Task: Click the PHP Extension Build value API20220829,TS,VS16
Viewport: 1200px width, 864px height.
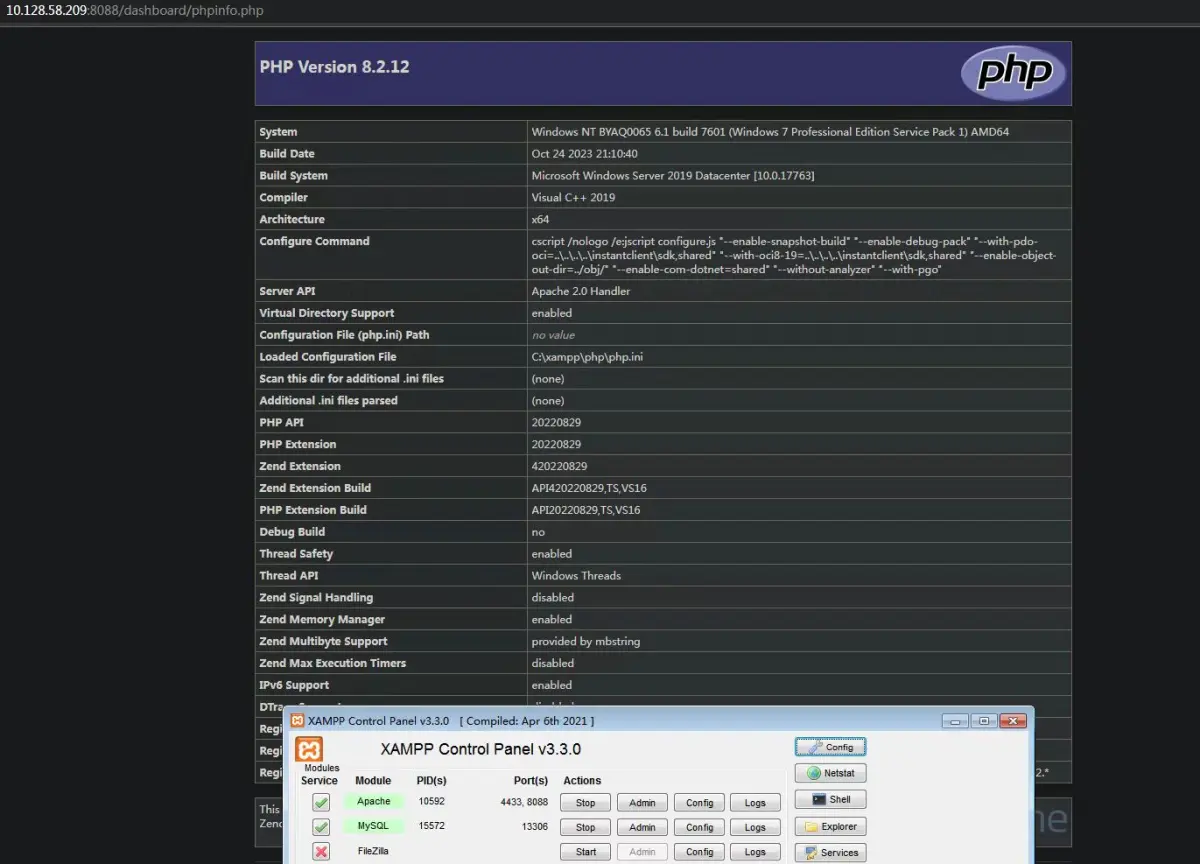Action: [586, 510]
